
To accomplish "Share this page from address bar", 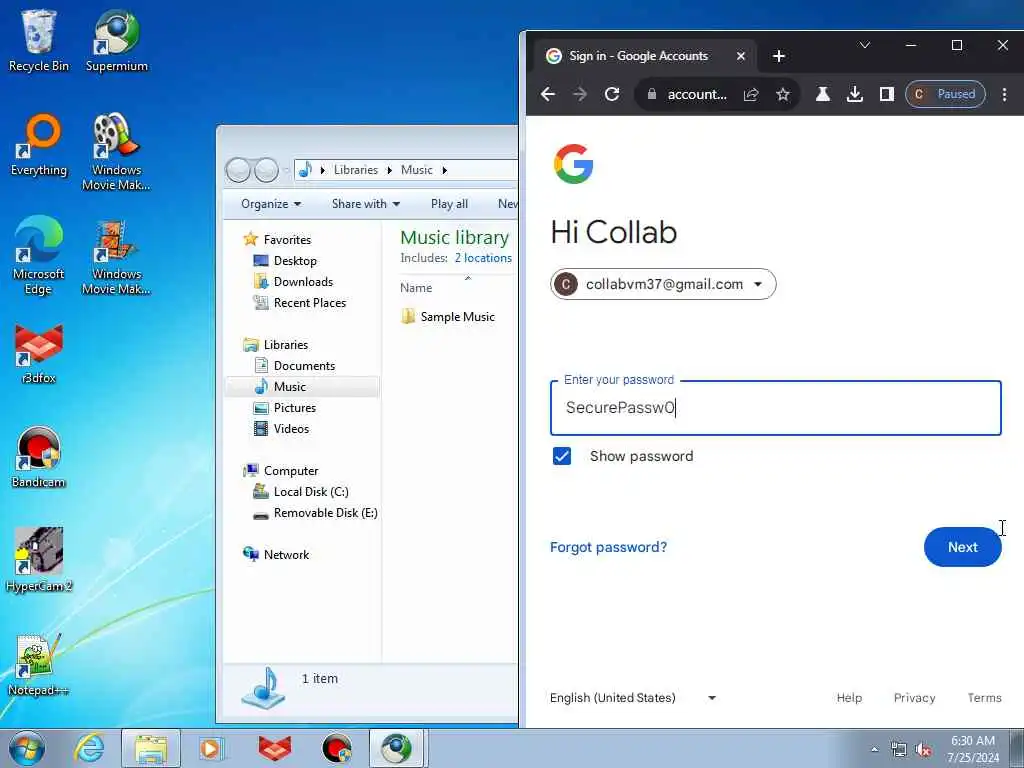I will point(751,95).
